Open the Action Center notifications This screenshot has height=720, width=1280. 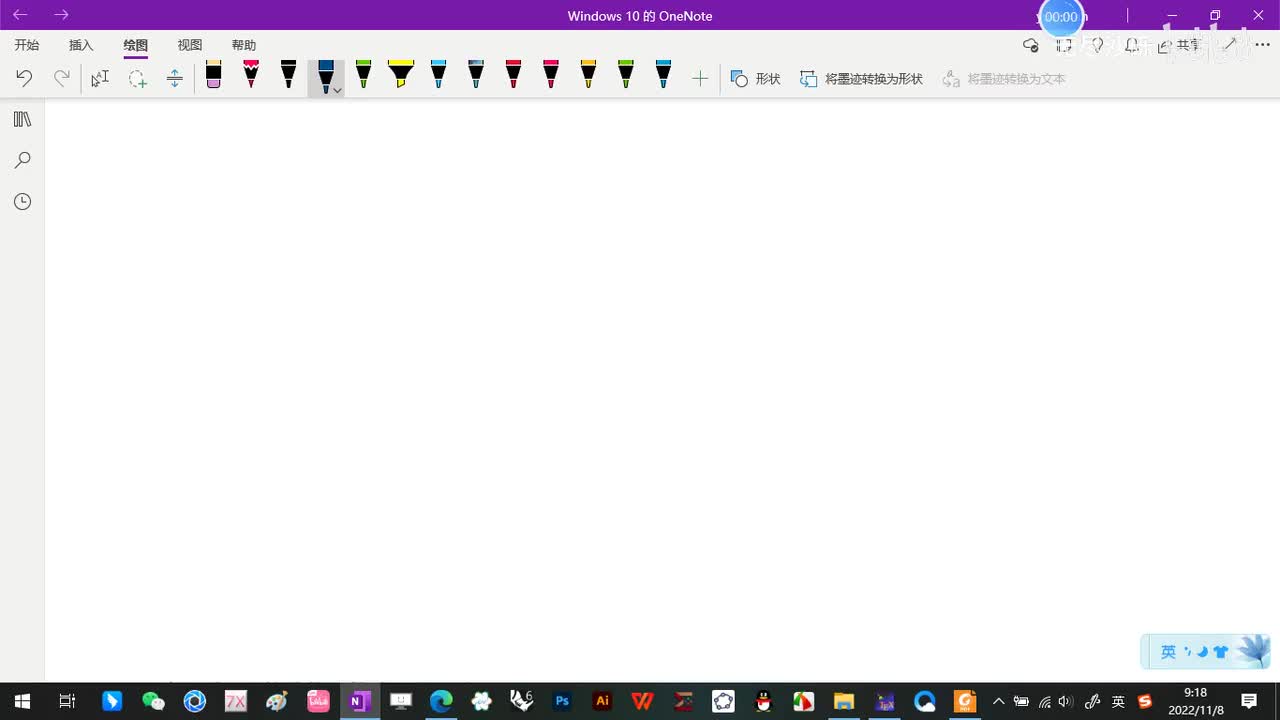(1249, 701)
